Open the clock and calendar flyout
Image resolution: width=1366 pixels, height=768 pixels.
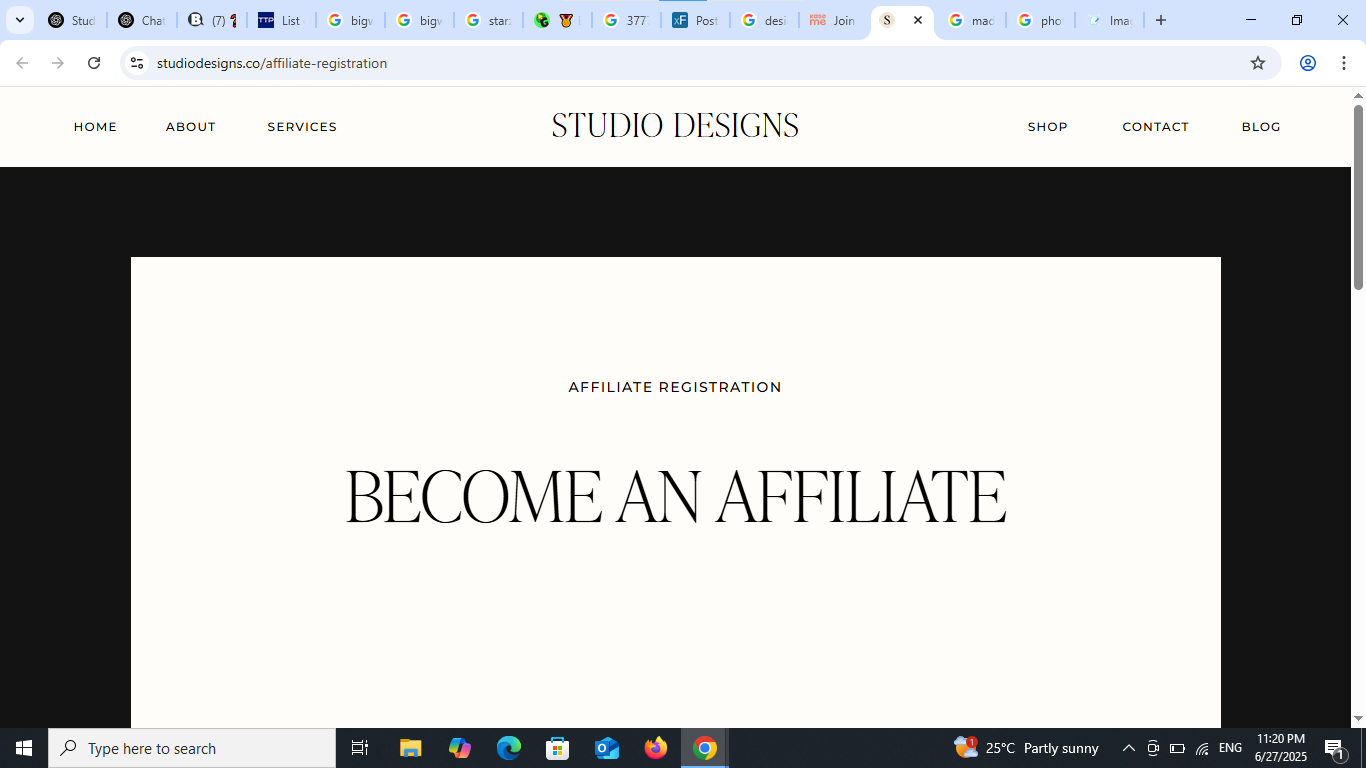[1281, 748]
